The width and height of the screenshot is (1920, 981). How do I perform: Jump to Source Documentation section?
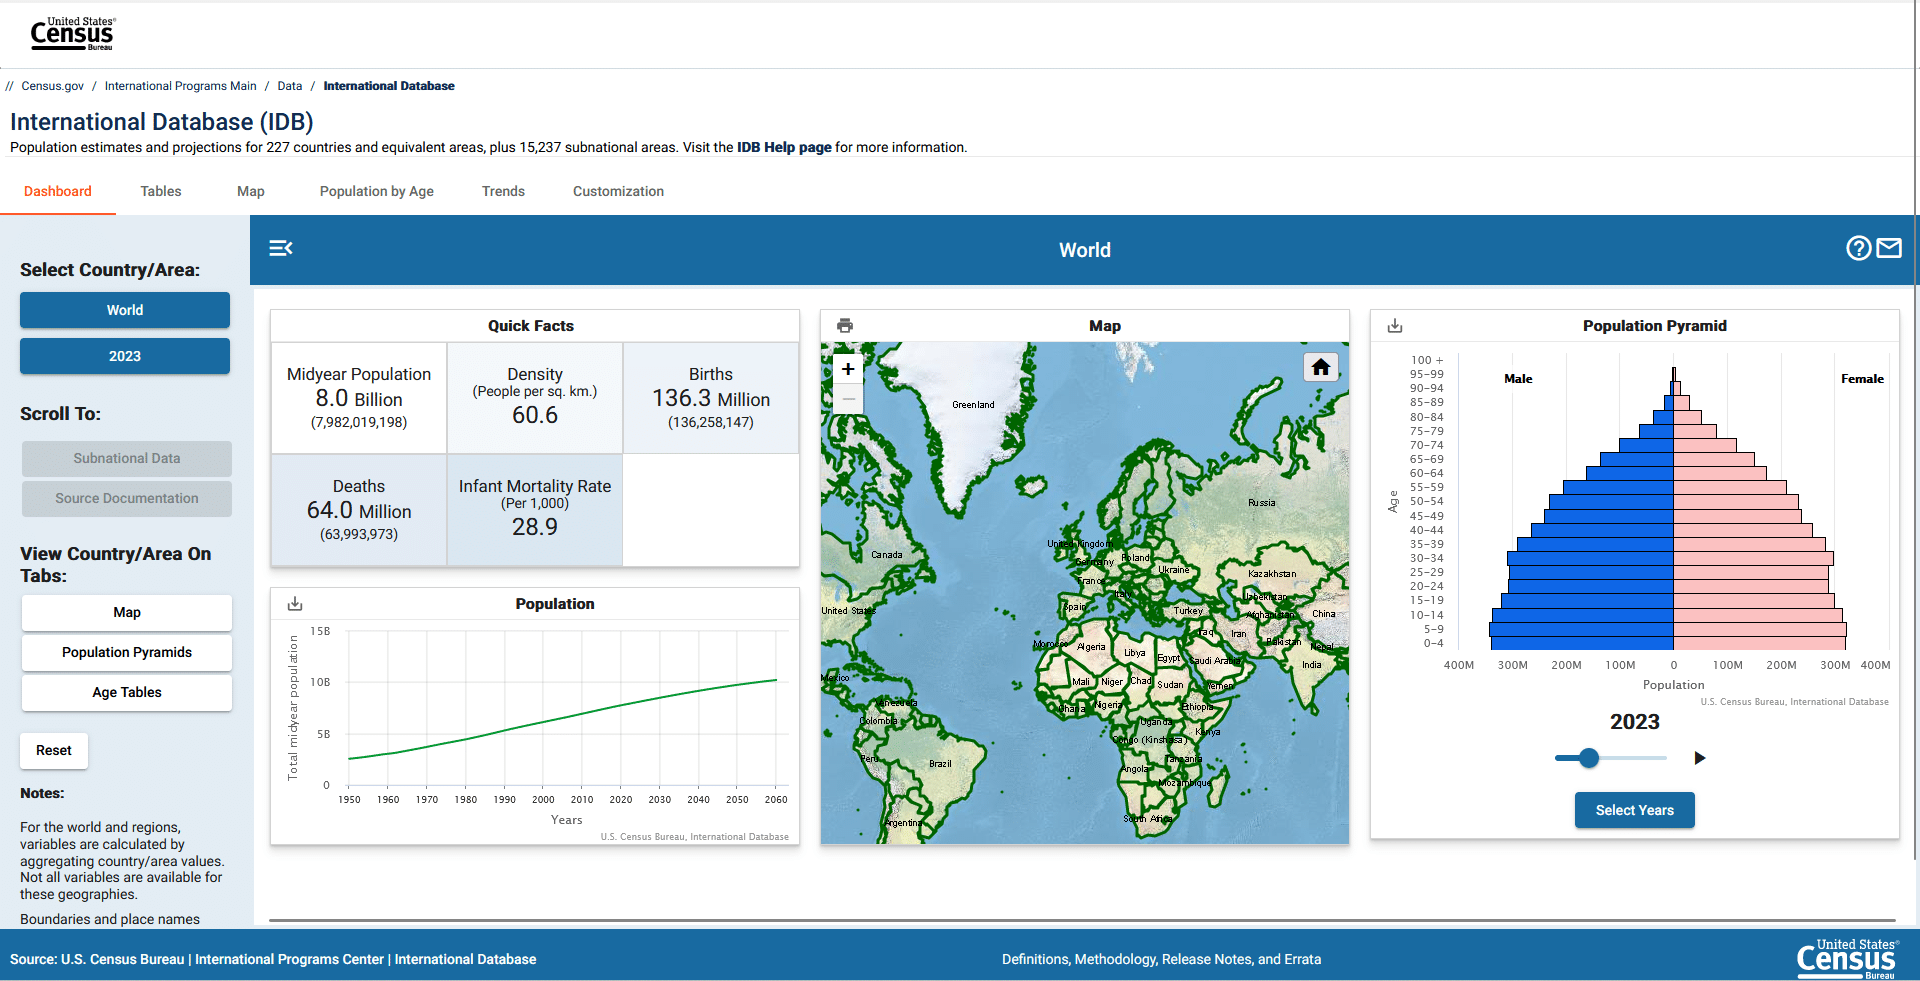pyautogui.click(x=127, y=499)
